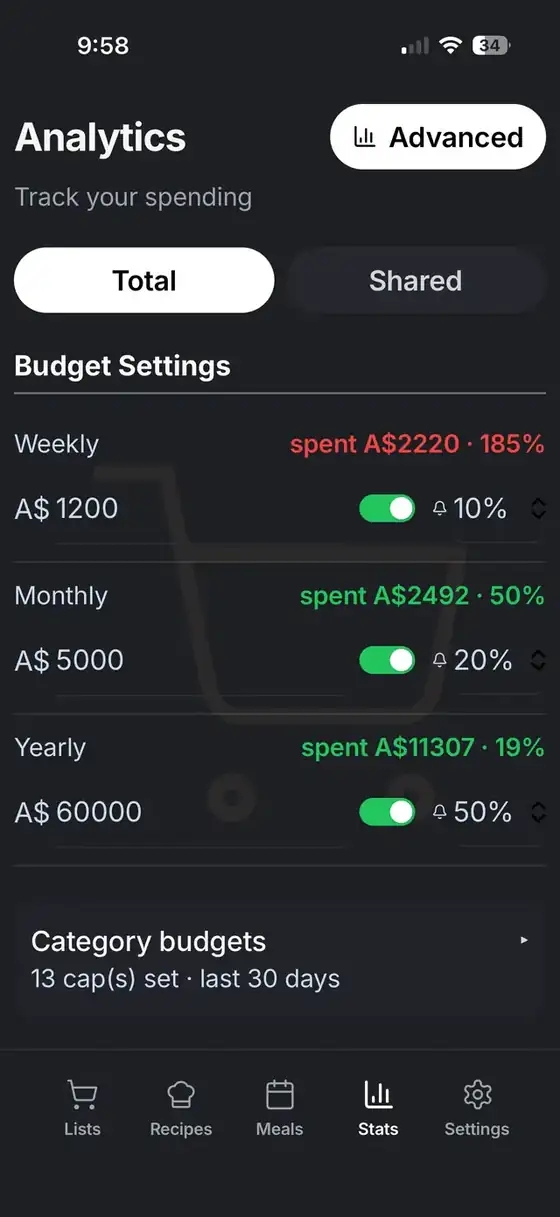The height and width of the screenshot is (1217, 560).
Task: Tap the bell icon beside yearly 50%
Action: tap(439, 813)
